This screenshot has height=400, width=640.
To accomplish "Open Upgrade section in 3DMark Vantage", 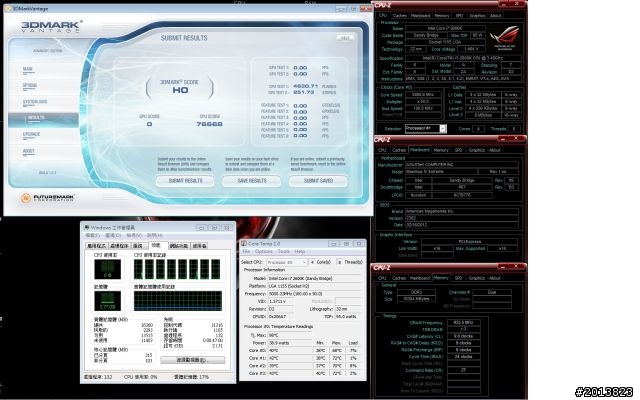I will coord(31,134).
